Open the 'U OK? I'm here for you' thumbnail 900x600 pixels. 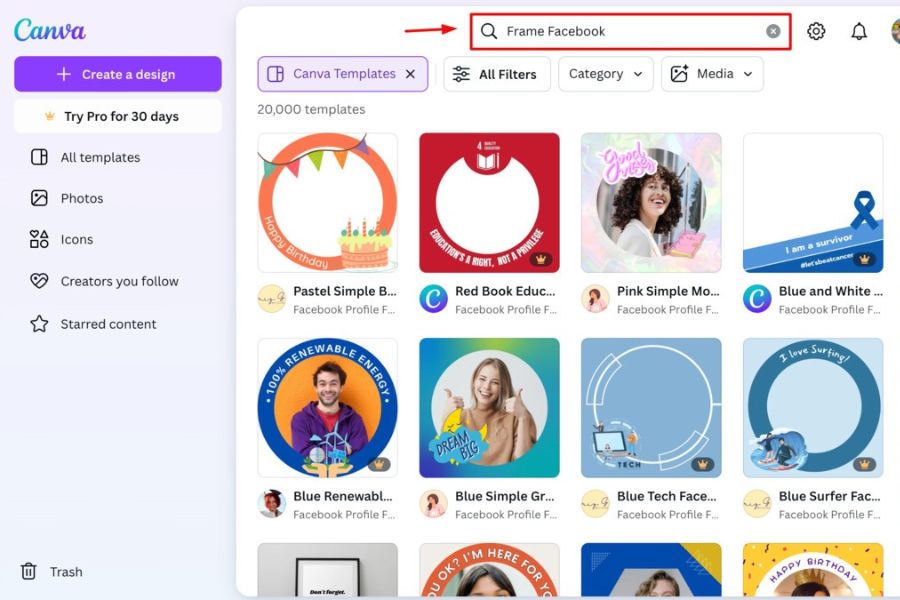pyautogui.click(x=490, y=570)
